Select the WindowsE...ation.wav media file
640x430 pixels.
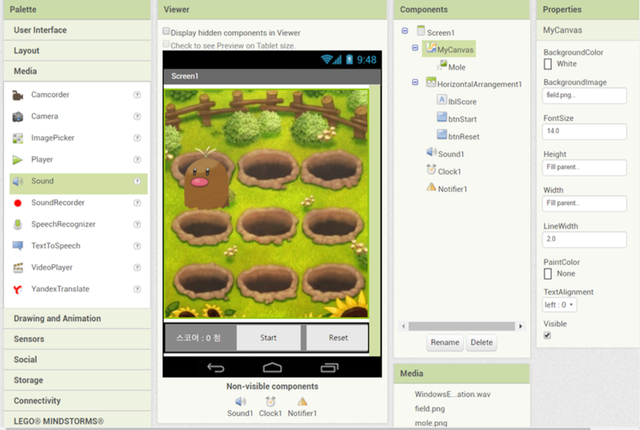[x=452, y=394]
